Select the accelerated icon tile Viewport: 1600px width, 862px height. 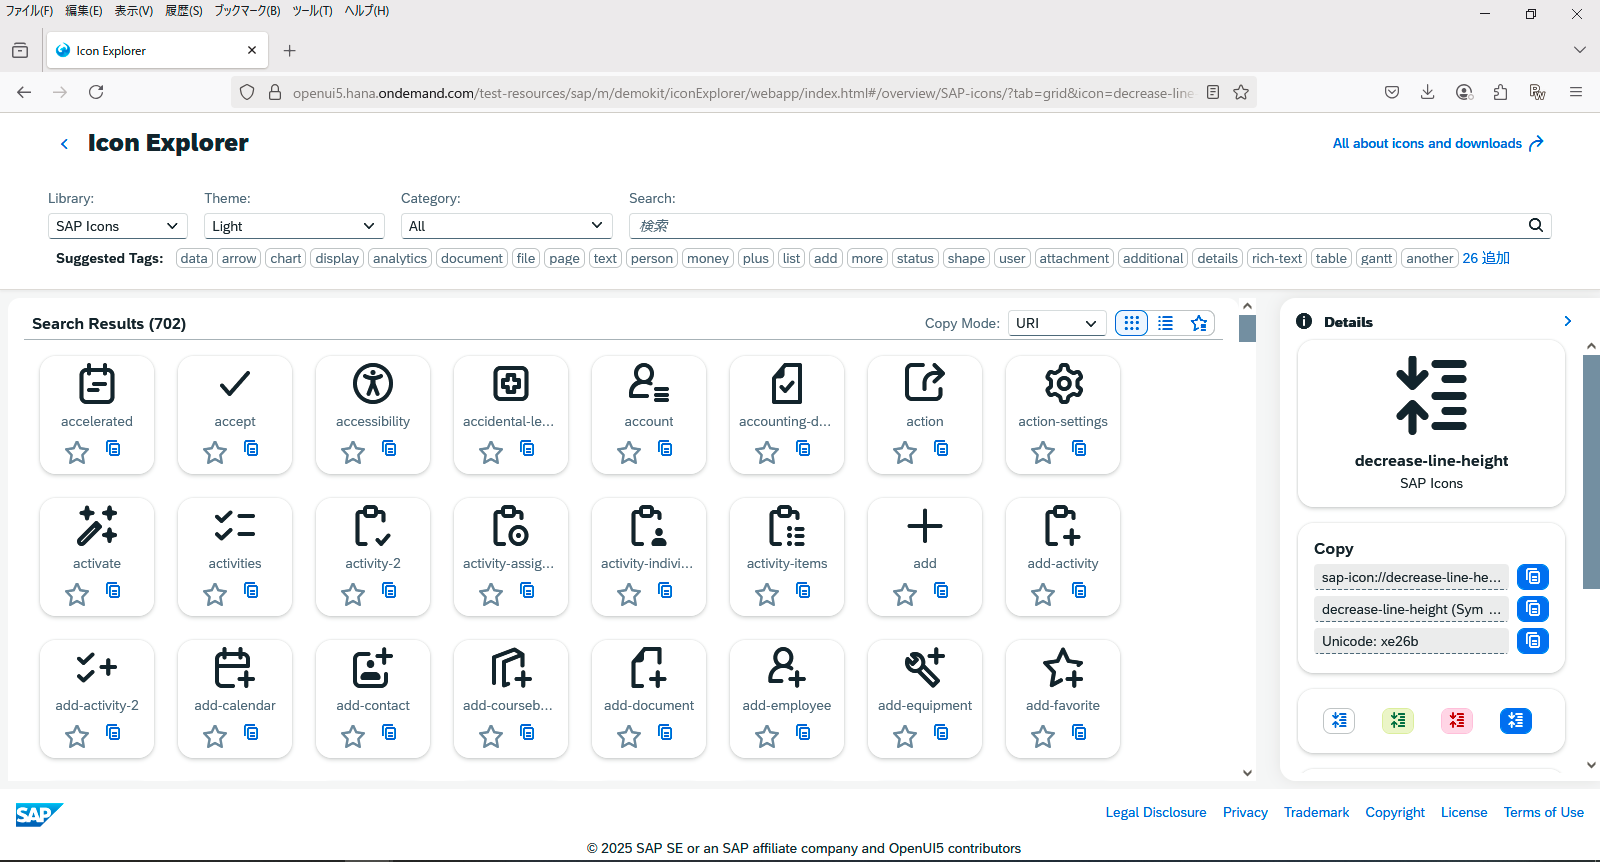click(x=97, y=414)
